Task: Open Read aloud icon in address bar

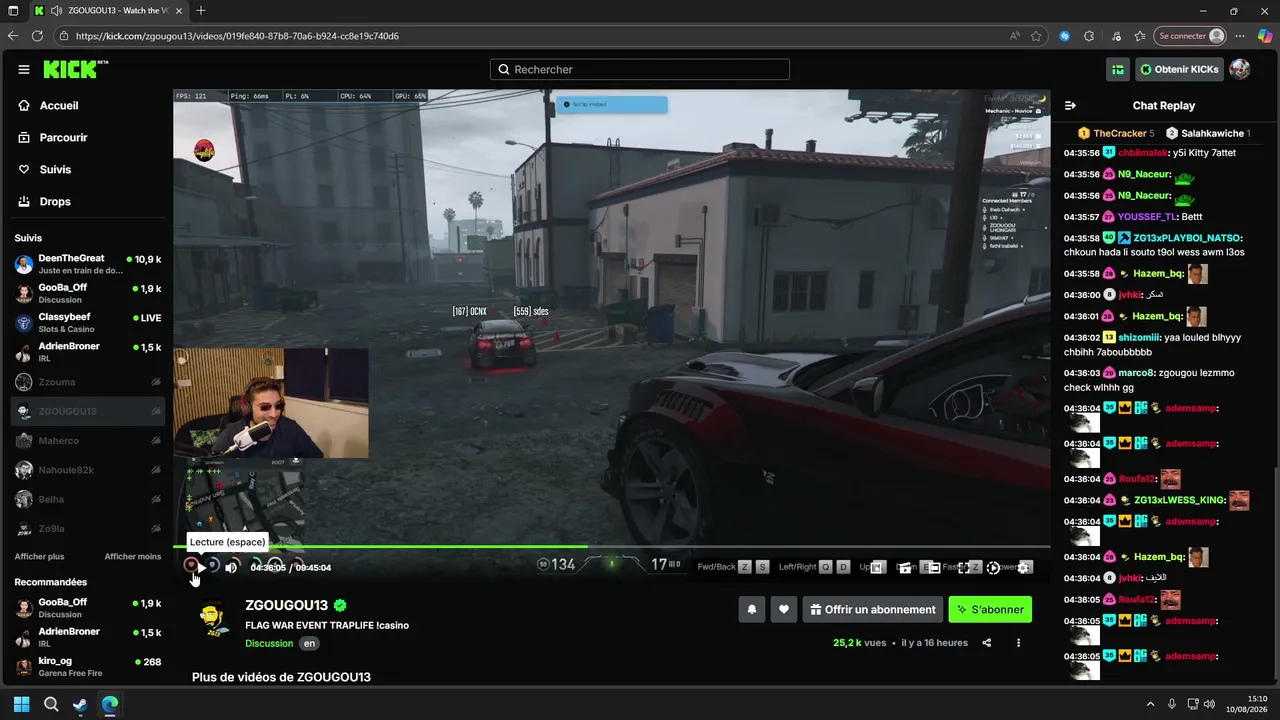Action: click(1015, 36)
